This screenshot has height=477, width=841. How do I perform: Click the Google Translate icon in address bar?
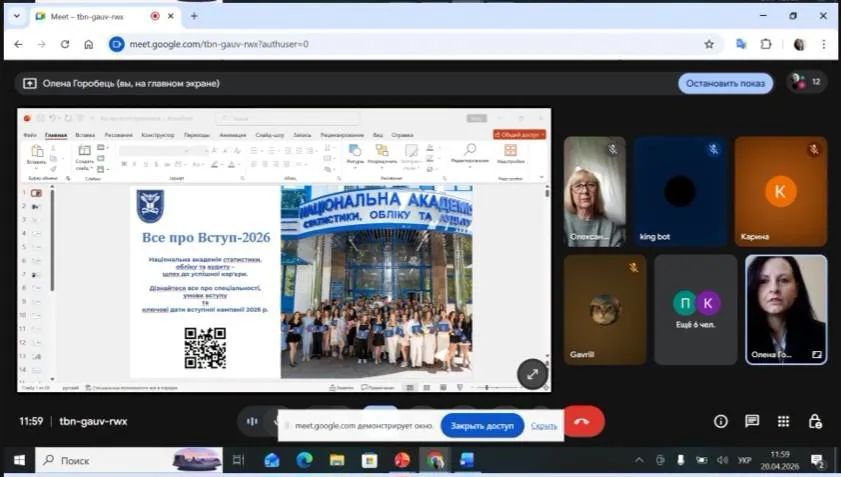pyautogui.click(x=740, y=44)
